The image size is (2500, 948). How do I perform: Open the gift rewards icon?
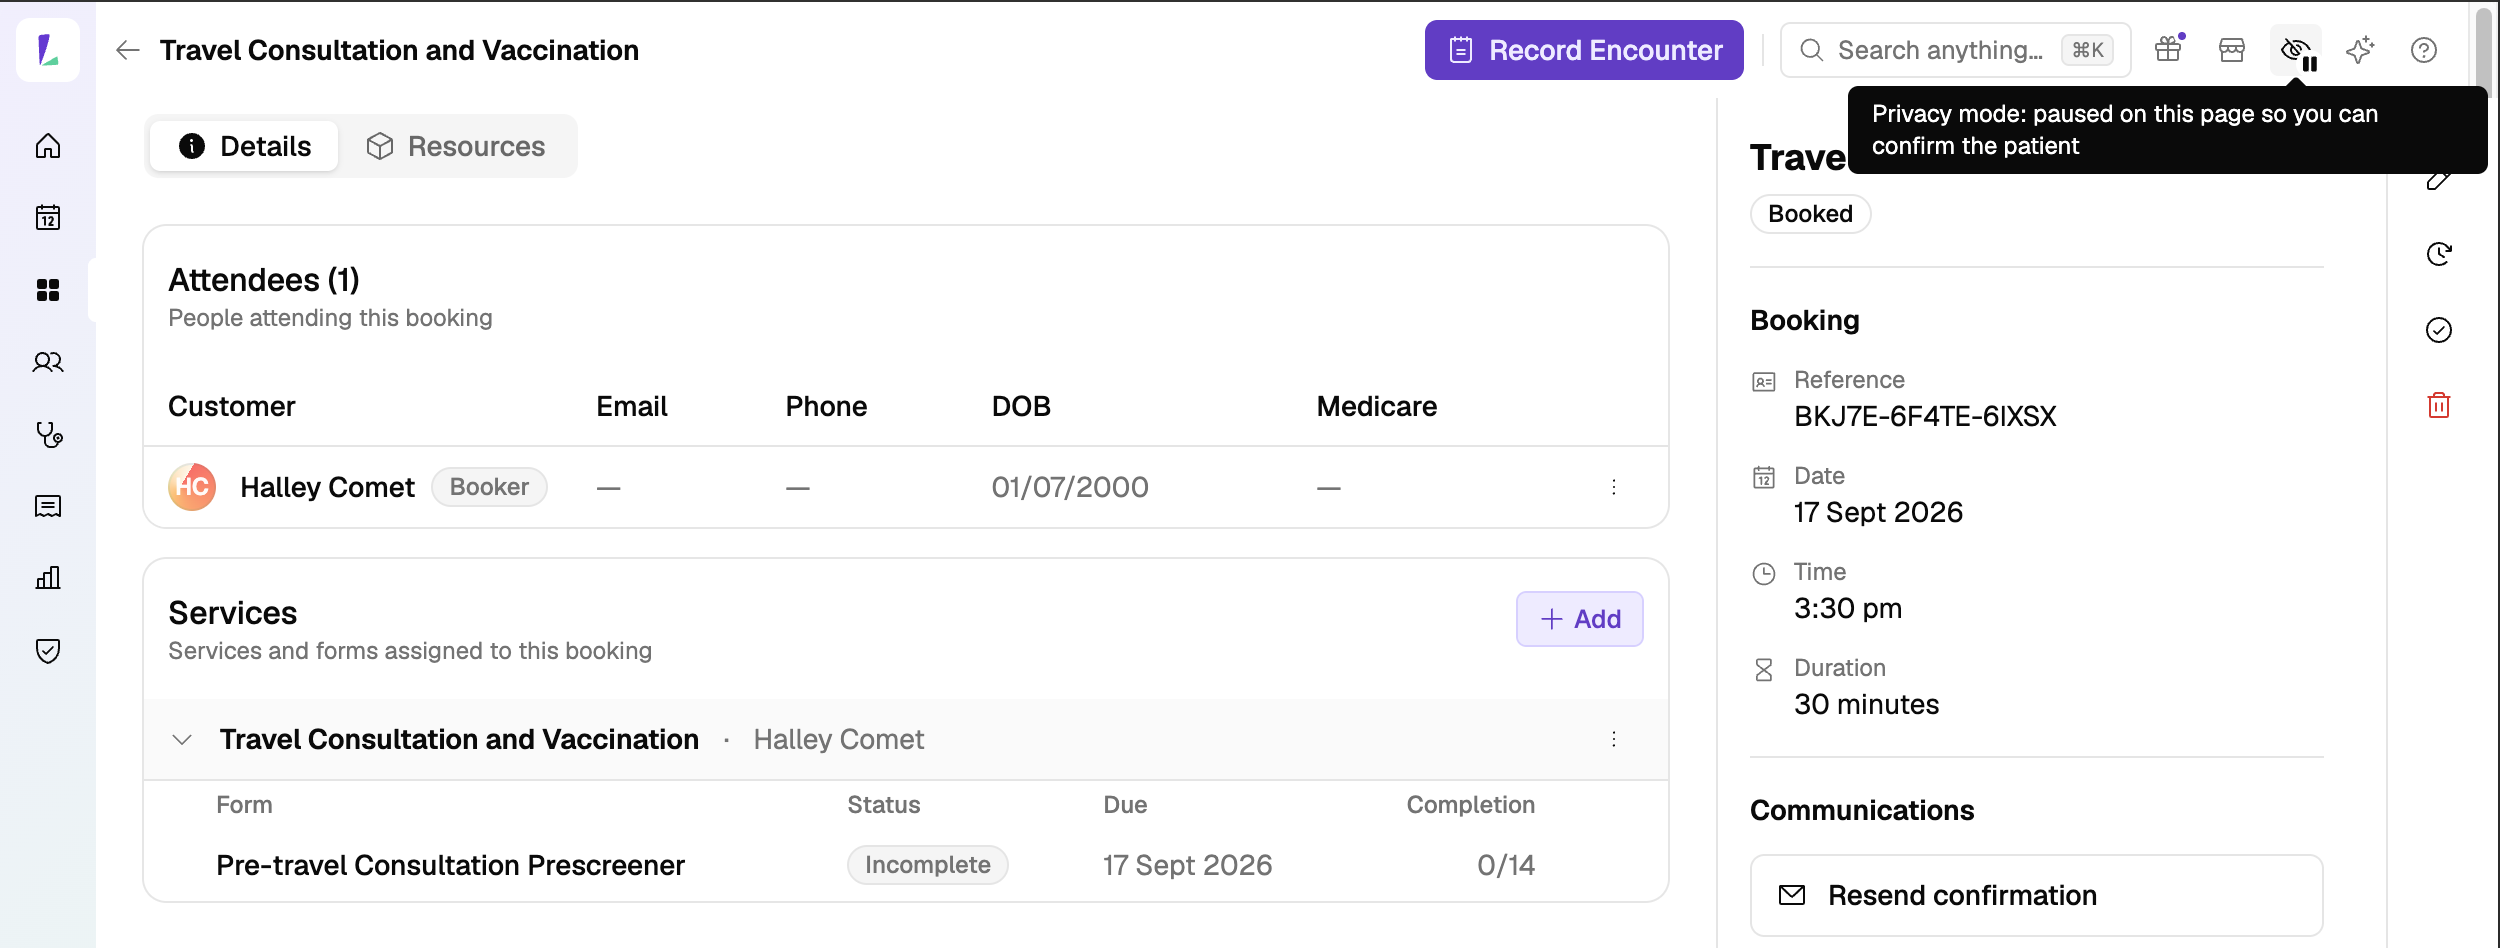2168,50
